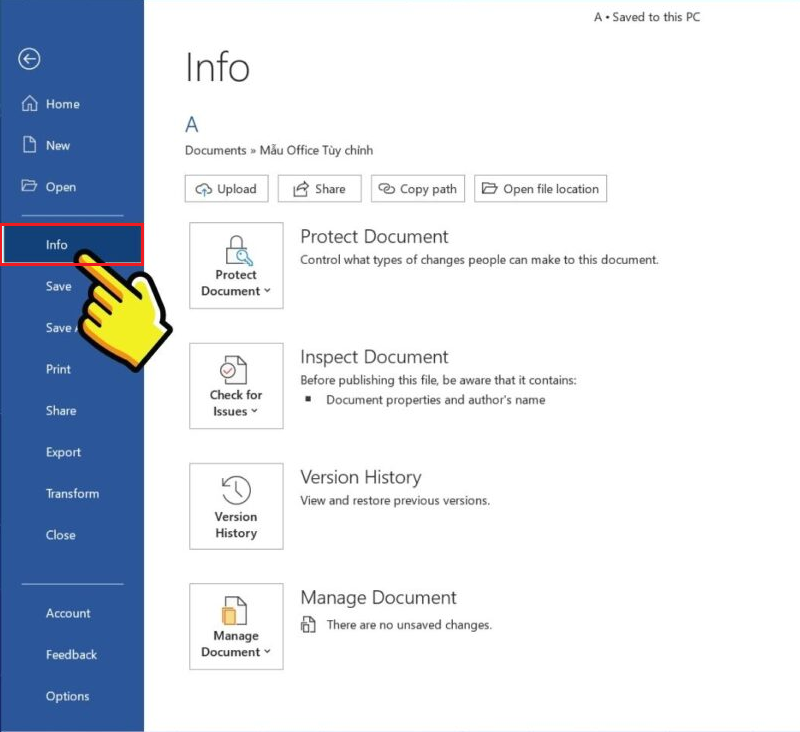The image size is (800, 732).
Task: Select Transform in the left menu
Action: 72,493
